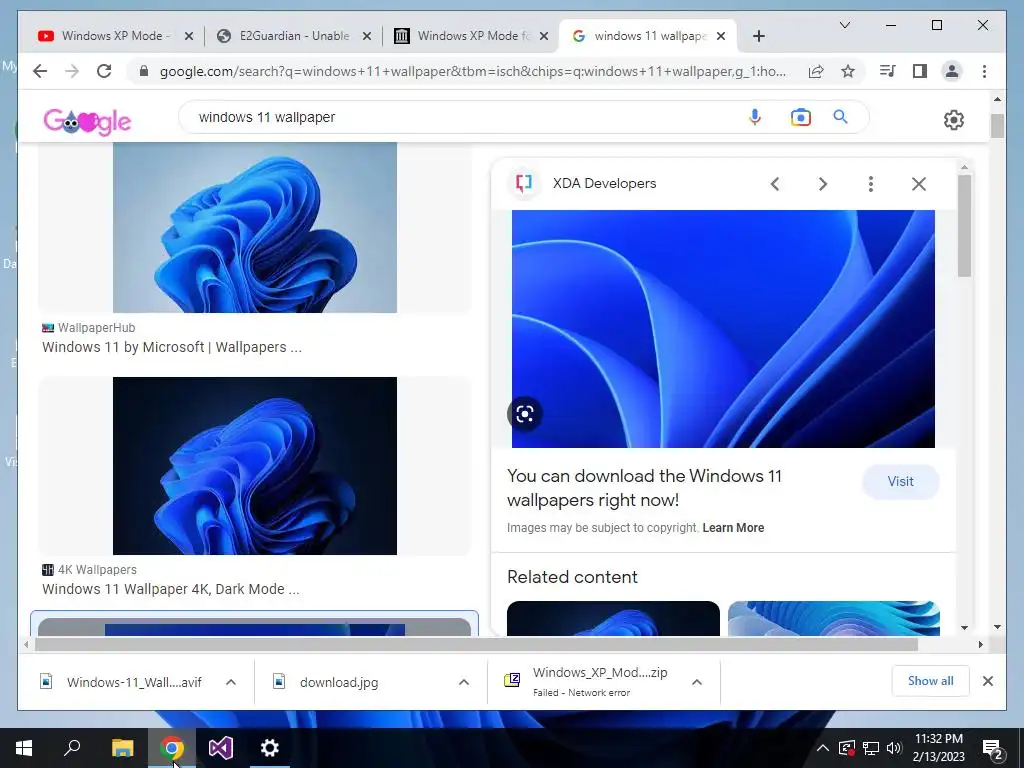Screen dimensions: 1024x768
Task: Show previous image in preview panel
Action: pos(775,184)
